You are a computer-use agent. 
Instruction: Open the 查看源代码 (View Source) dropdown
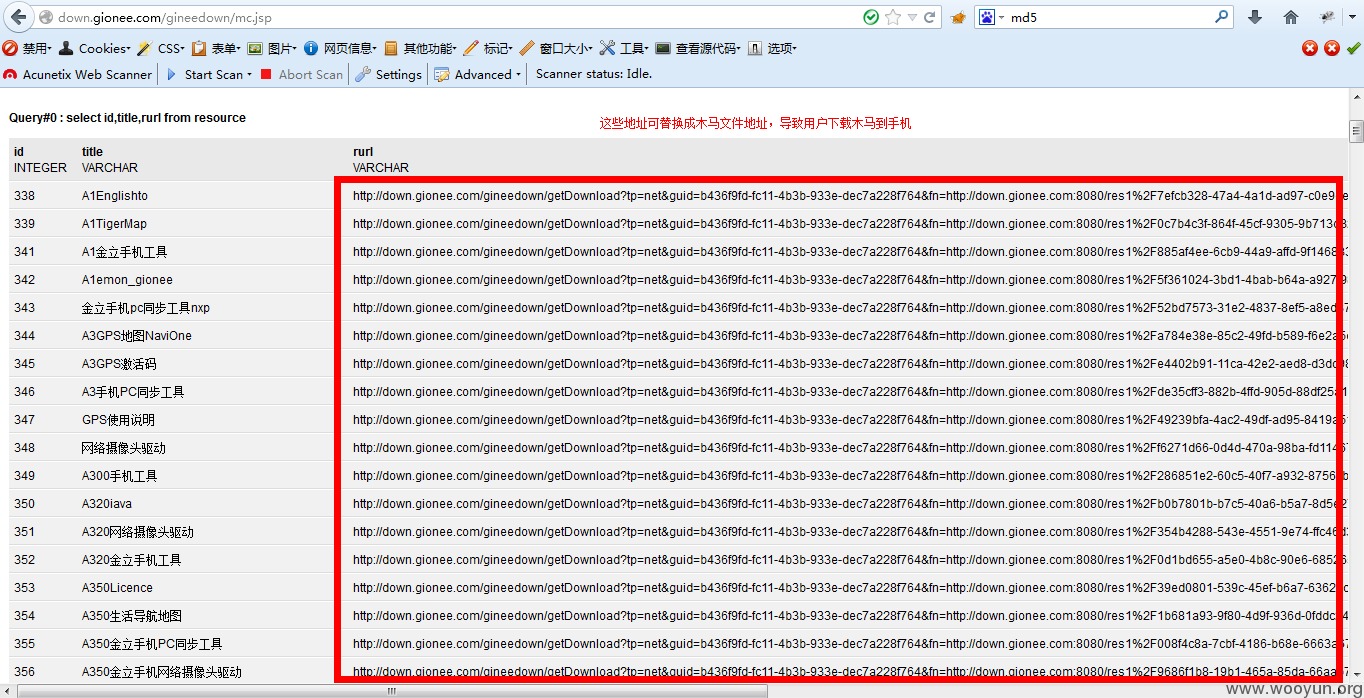[x=700, y=48]
